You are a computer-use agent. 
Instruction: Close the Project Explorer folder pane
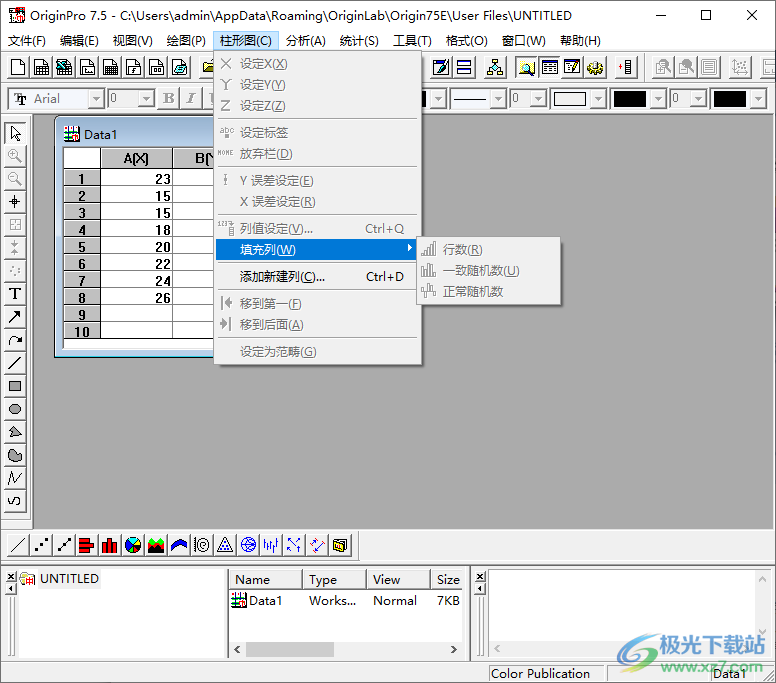coord(11,577)
